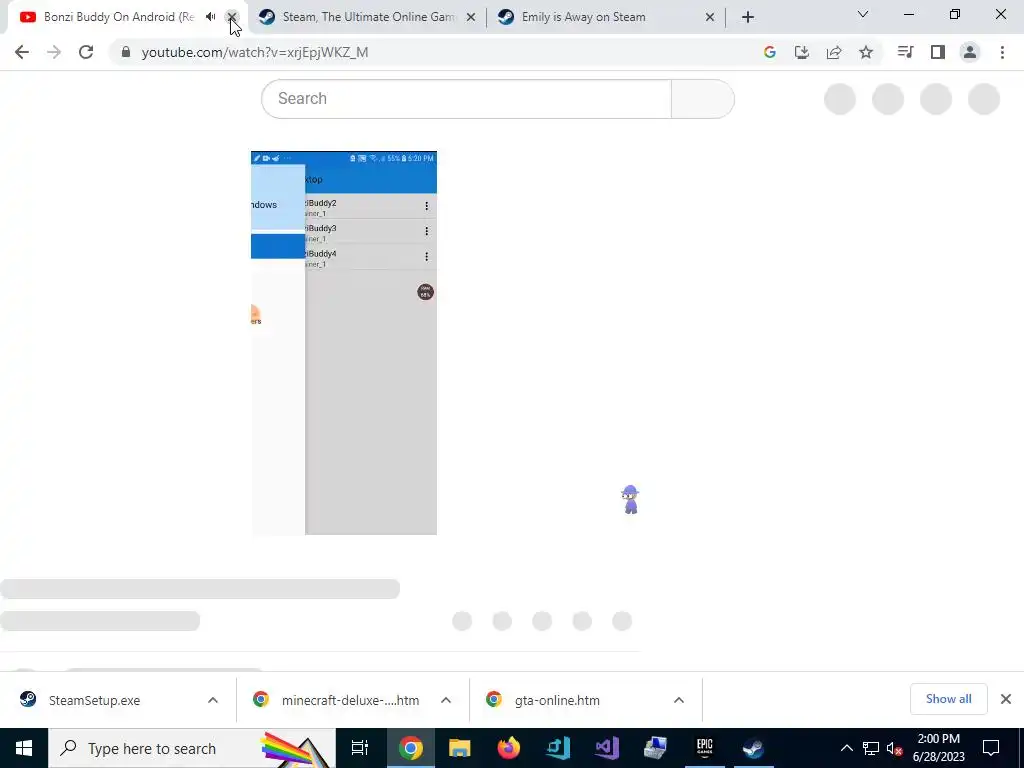
Task: Install app icon in address bar
Action: click(x=802, y=52)
